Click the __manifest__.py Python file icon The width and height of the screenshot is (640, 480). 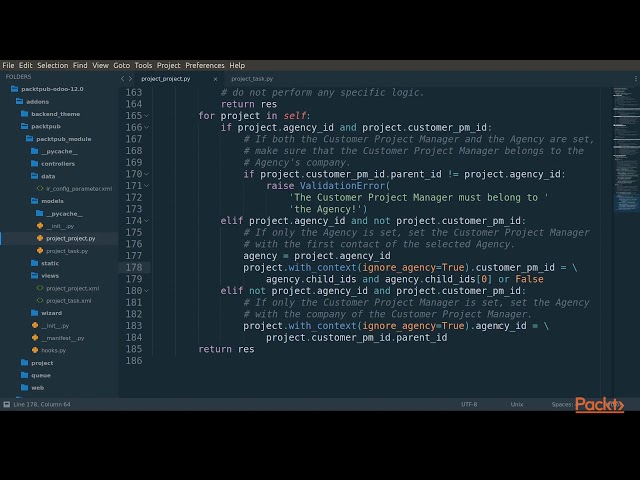click(35, 338)
